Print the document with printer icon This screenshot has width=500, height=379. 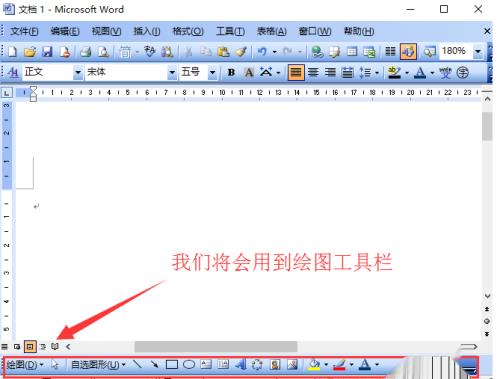pos(86,52)
